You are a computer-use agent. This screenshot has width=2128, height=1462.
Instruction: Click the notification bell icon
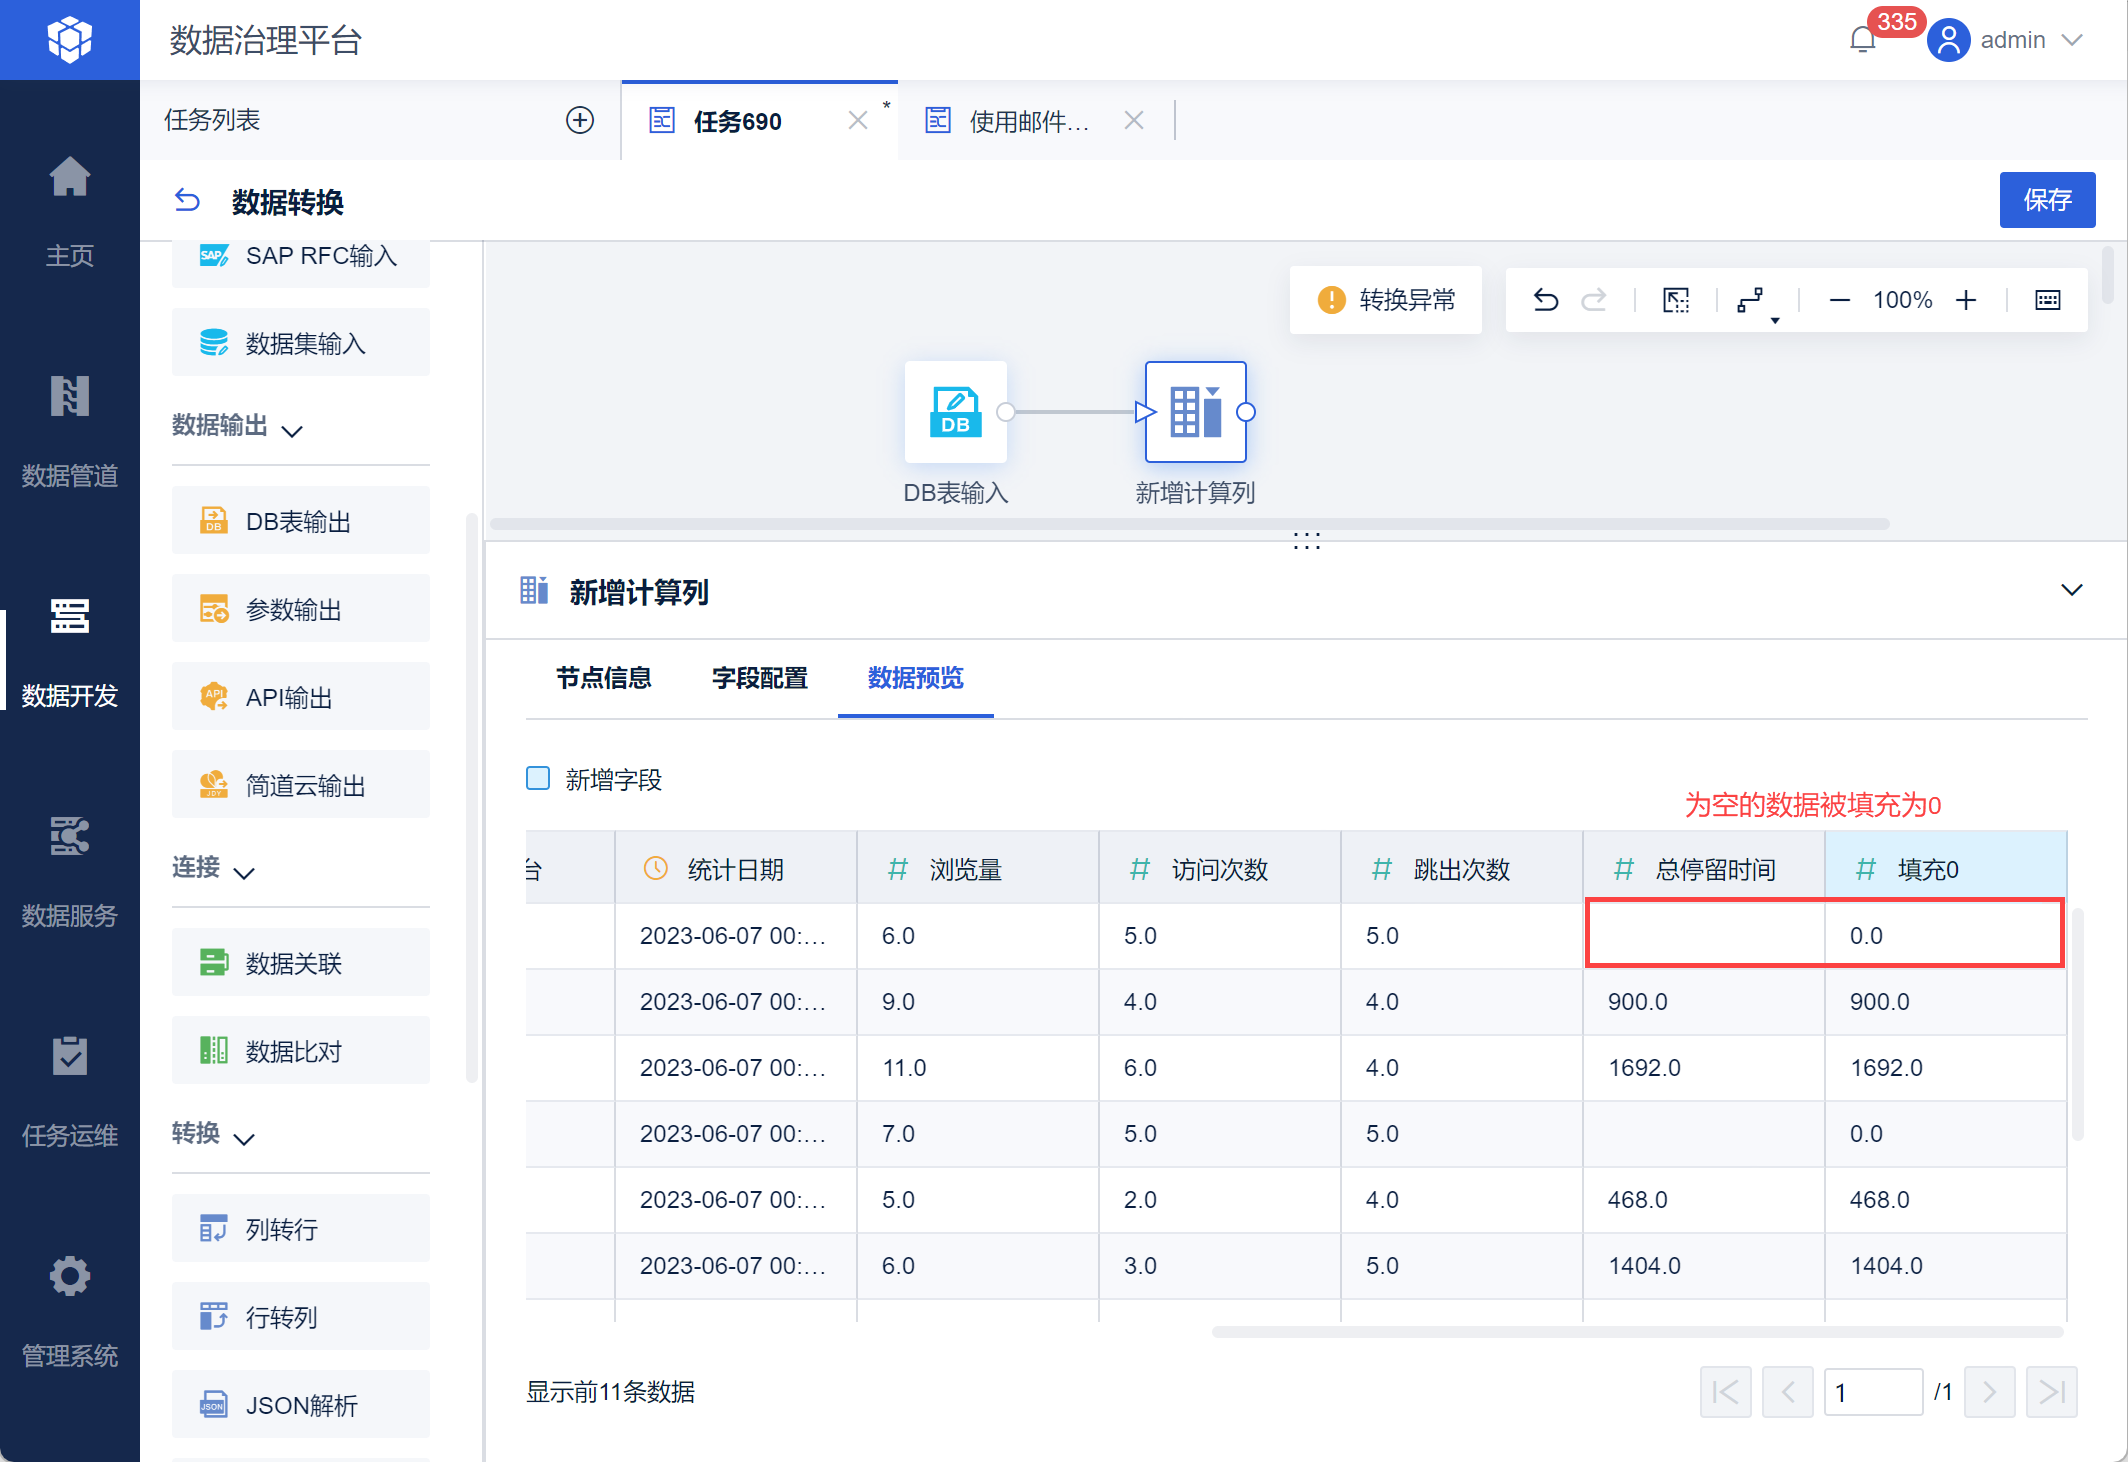[1862, 40]
